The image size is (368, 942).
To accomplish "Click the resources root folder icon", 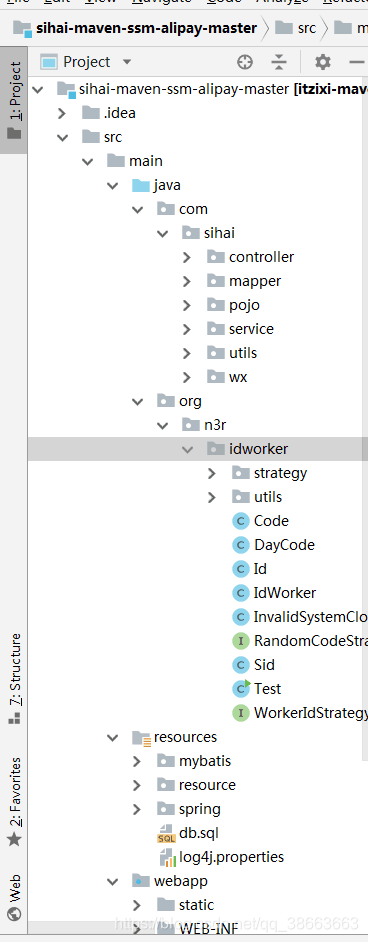I will pos(141,738).
